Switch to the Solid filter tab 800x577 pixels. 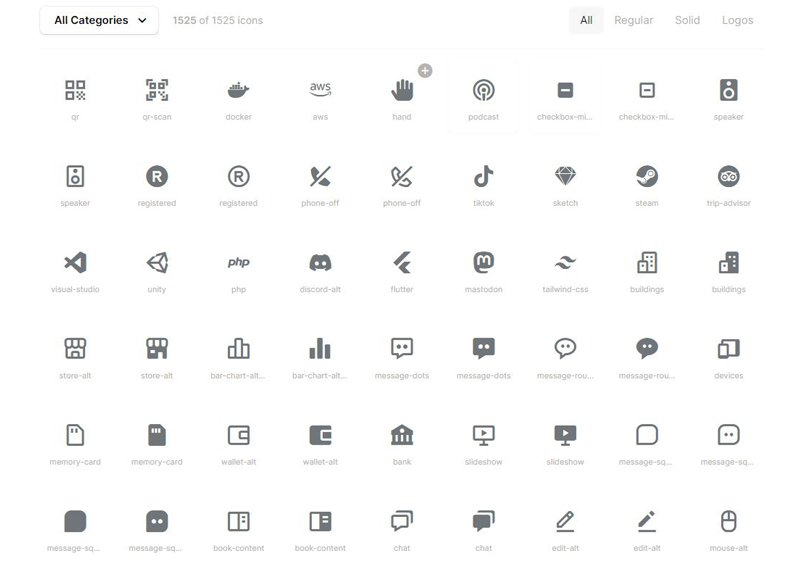pos(687,20)
